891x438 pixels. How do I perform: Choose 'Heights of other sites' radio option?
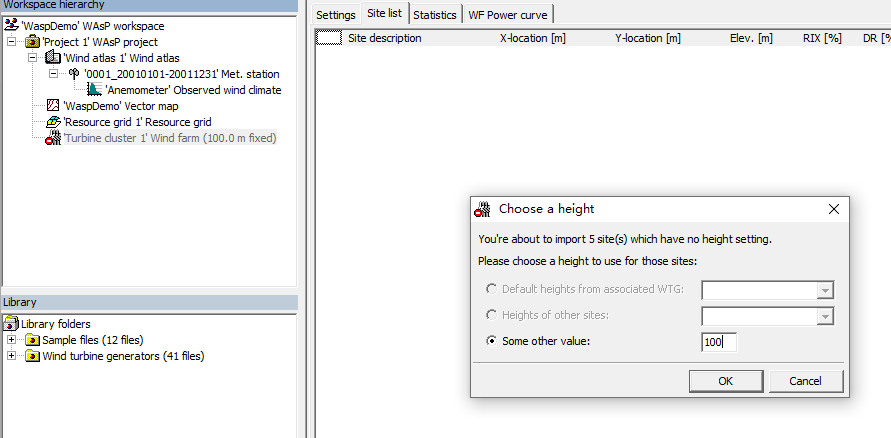491,316
